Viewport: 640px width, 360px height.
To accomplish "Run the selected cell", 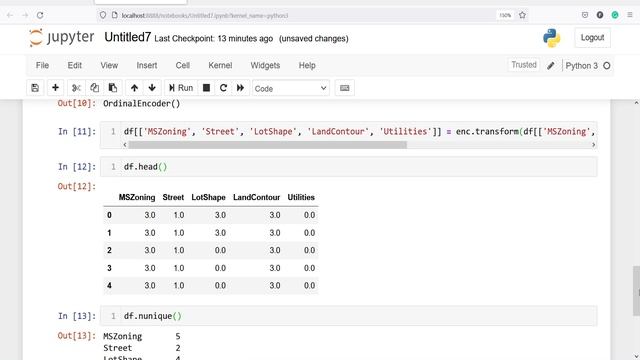I will click(181, 88).
